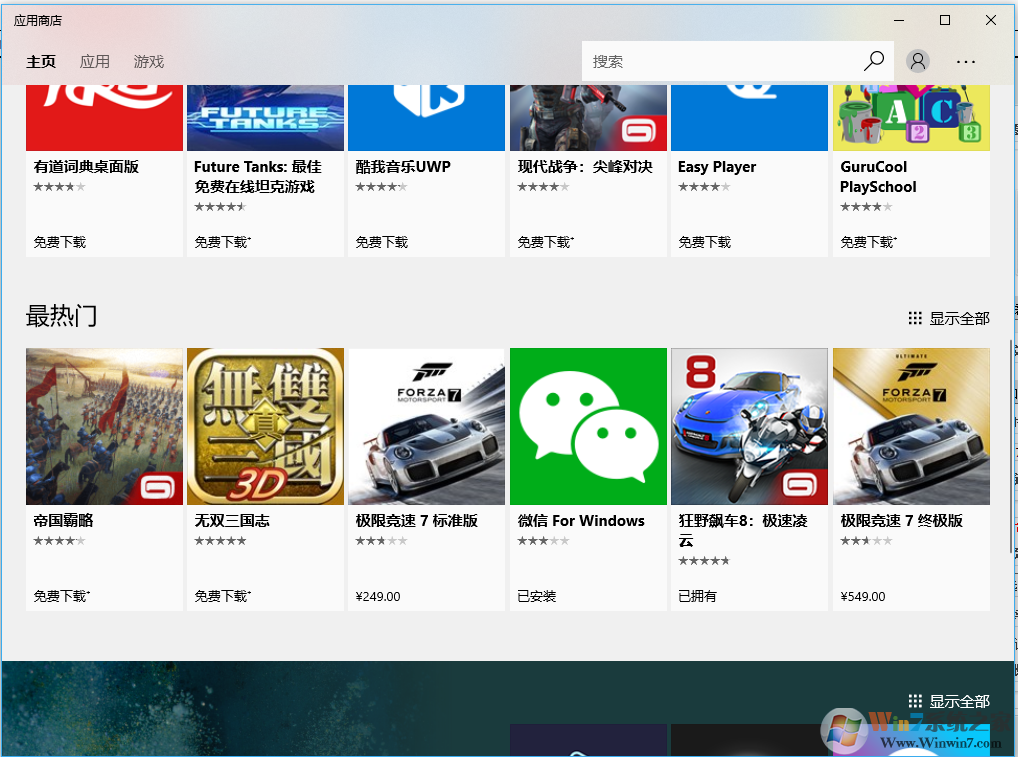1018x757 pixels.
Task: Click 显示全部 in the dark banner section
Action: (959, 702)
